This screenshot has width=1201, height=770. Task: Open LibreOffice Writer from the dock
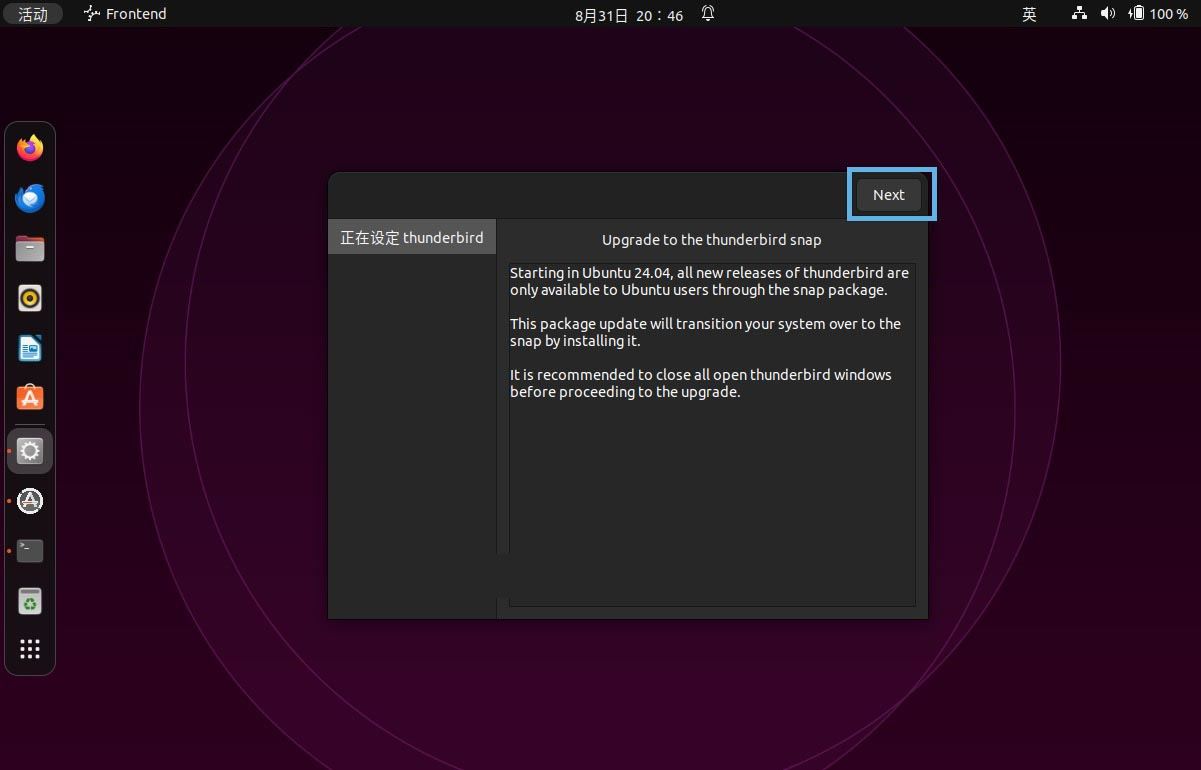30,349
